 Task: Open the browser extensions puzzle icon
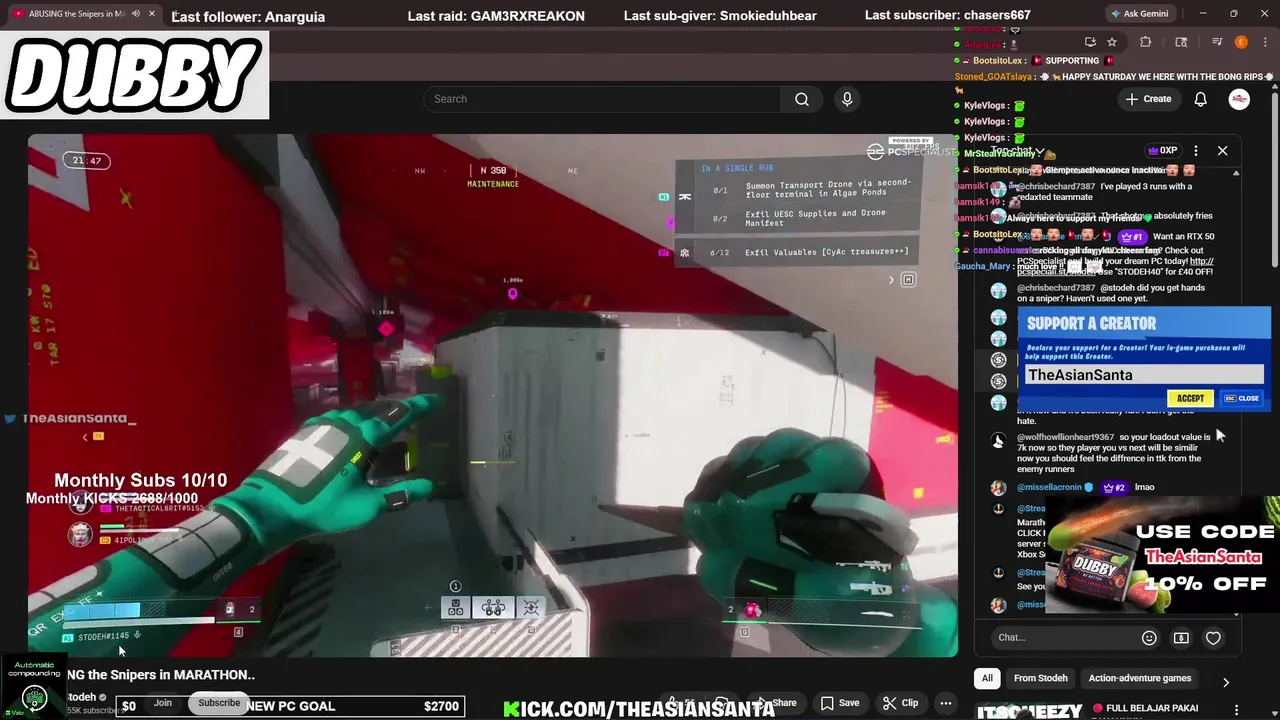[1146, 42]
